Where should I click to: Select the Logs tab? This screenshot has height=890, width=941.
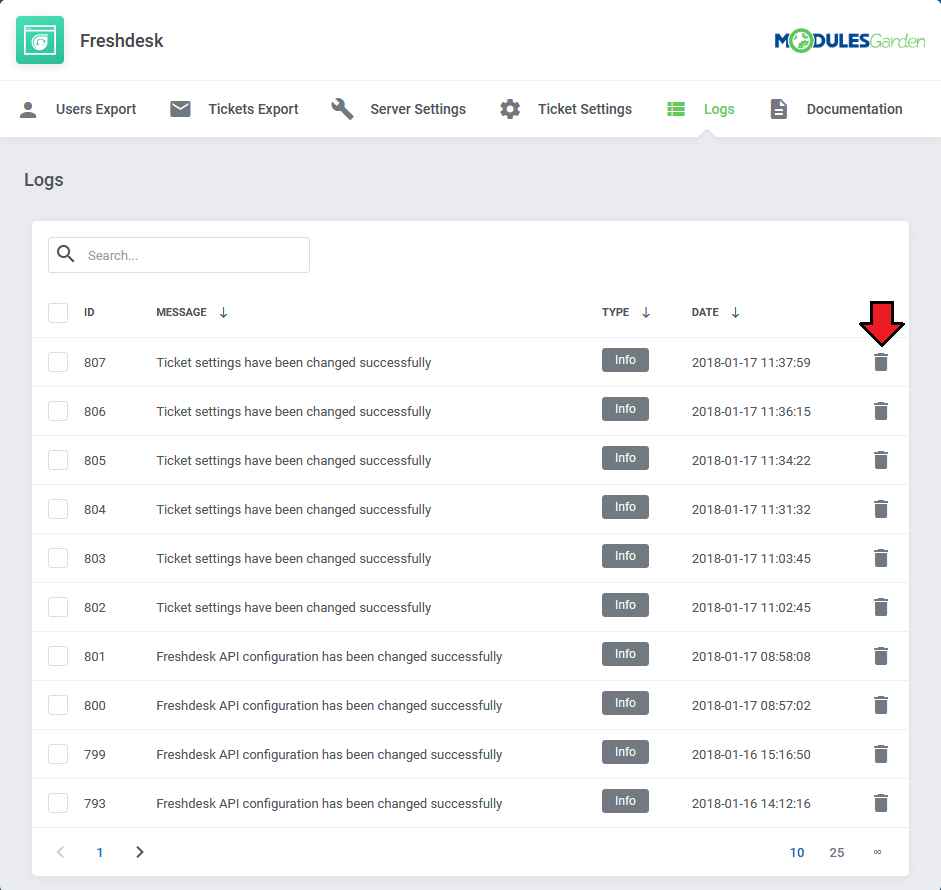701,109
